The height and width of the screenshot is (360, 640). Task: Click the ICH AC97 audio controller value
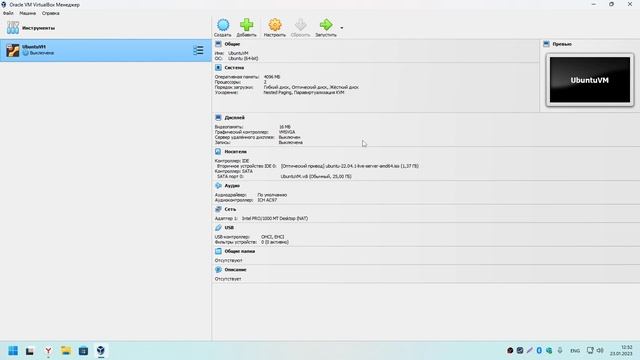[267, 200]
